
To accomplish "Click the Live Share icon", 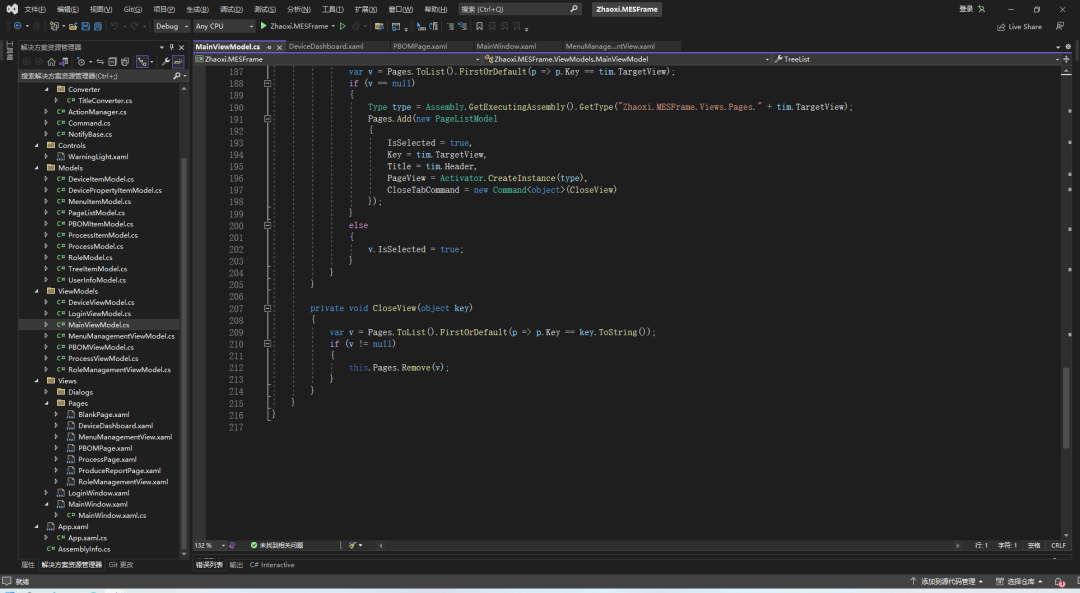I will (1001, 27).
